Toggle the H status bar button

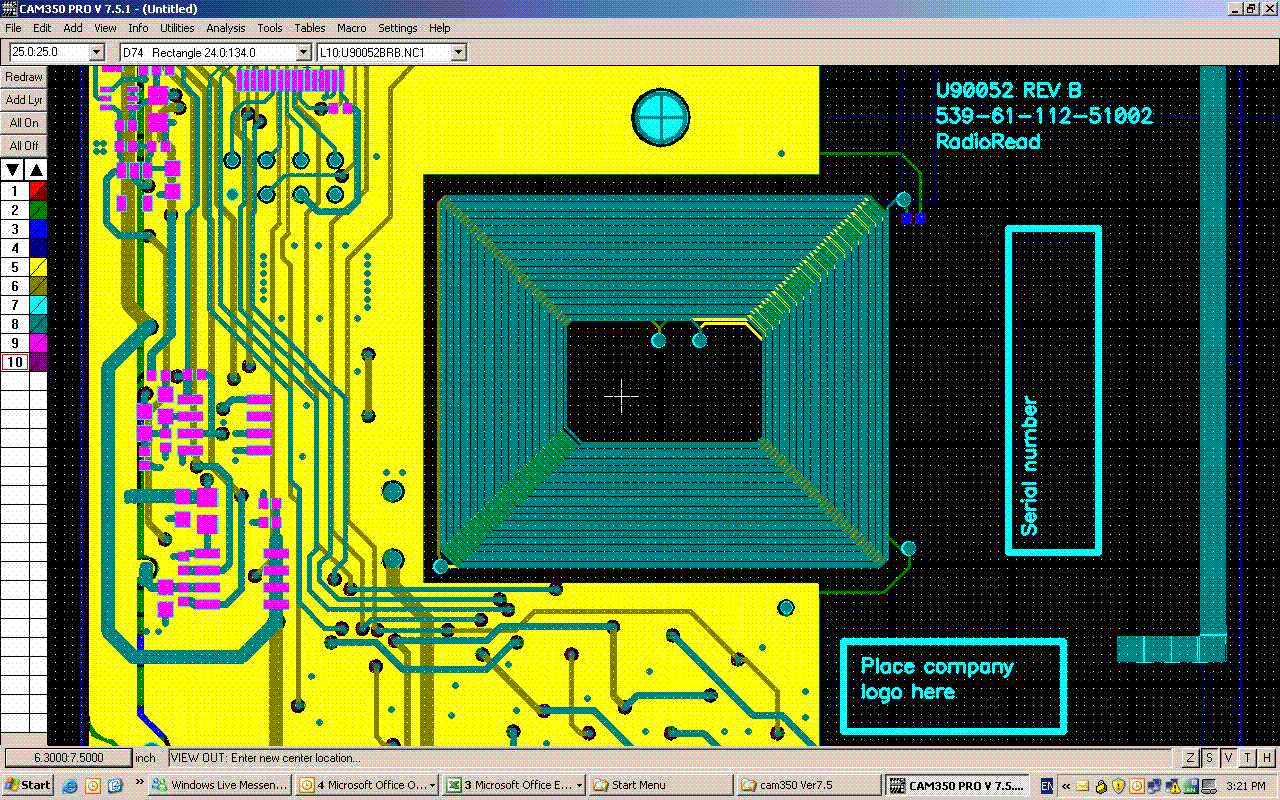click(1267, 758)
